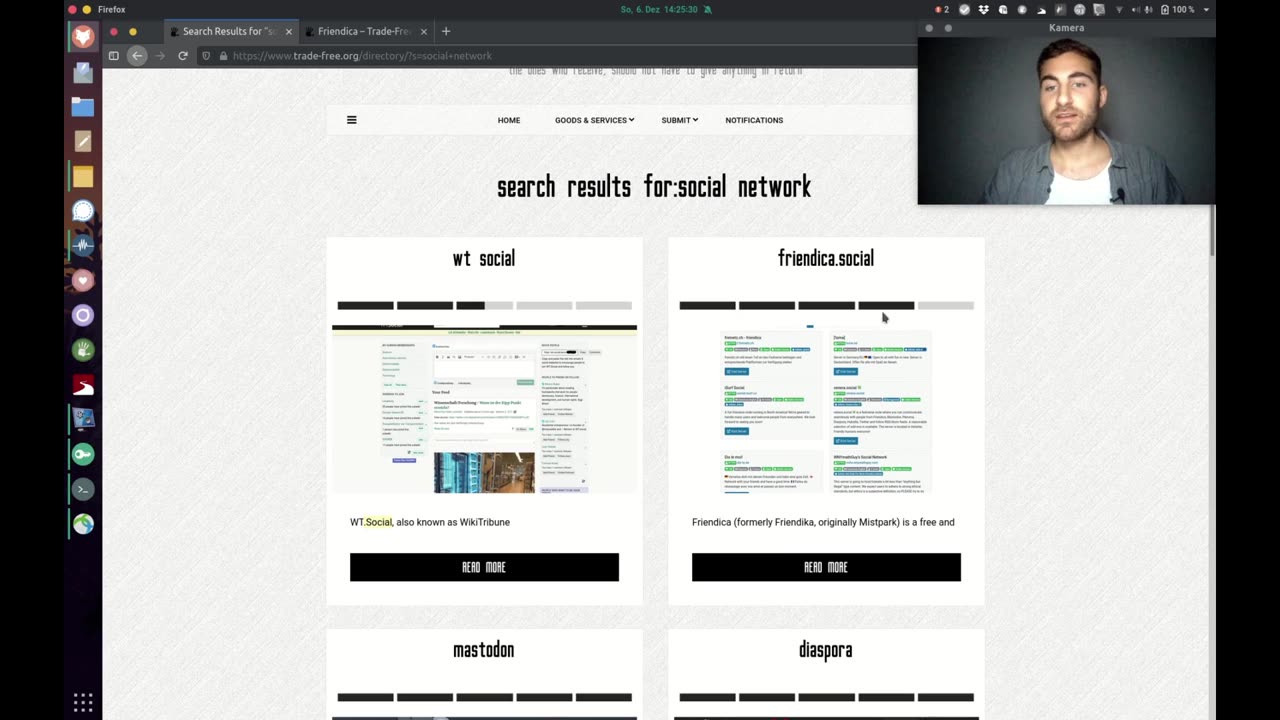Open the friendica.social title link
Image resolution: width=1280 pixels, height=720 pixels.
[826, 258]
